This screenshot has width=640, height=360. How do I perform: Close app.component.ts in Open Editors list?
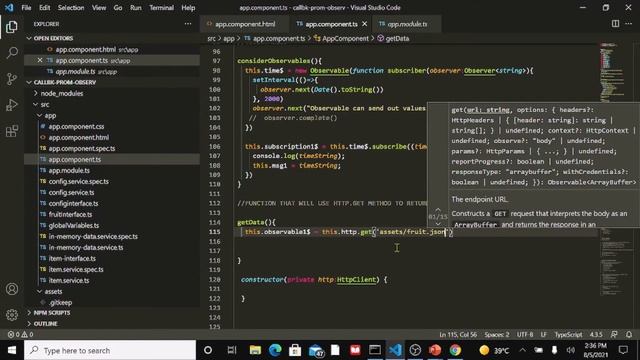coord(40,60)
